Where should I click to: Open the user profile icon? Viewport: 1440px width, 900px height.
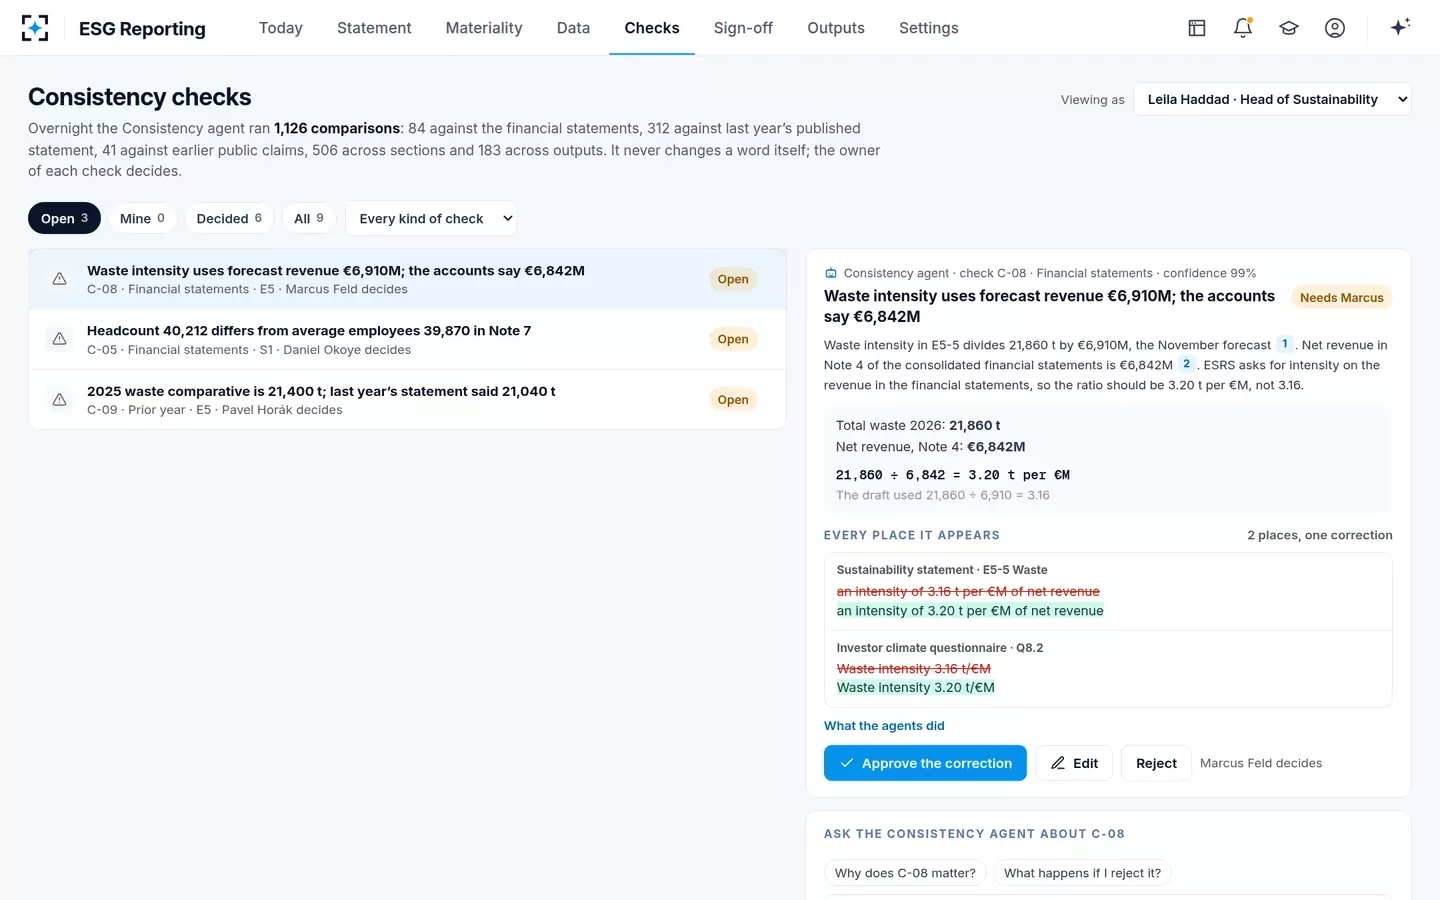tap(1335, 28)
